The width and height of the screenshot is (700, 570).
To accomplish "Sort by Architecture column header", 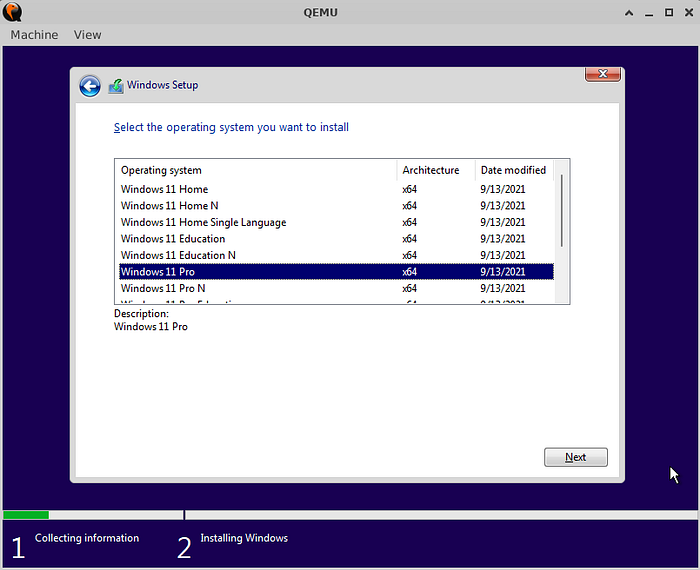I will [436, 170].
